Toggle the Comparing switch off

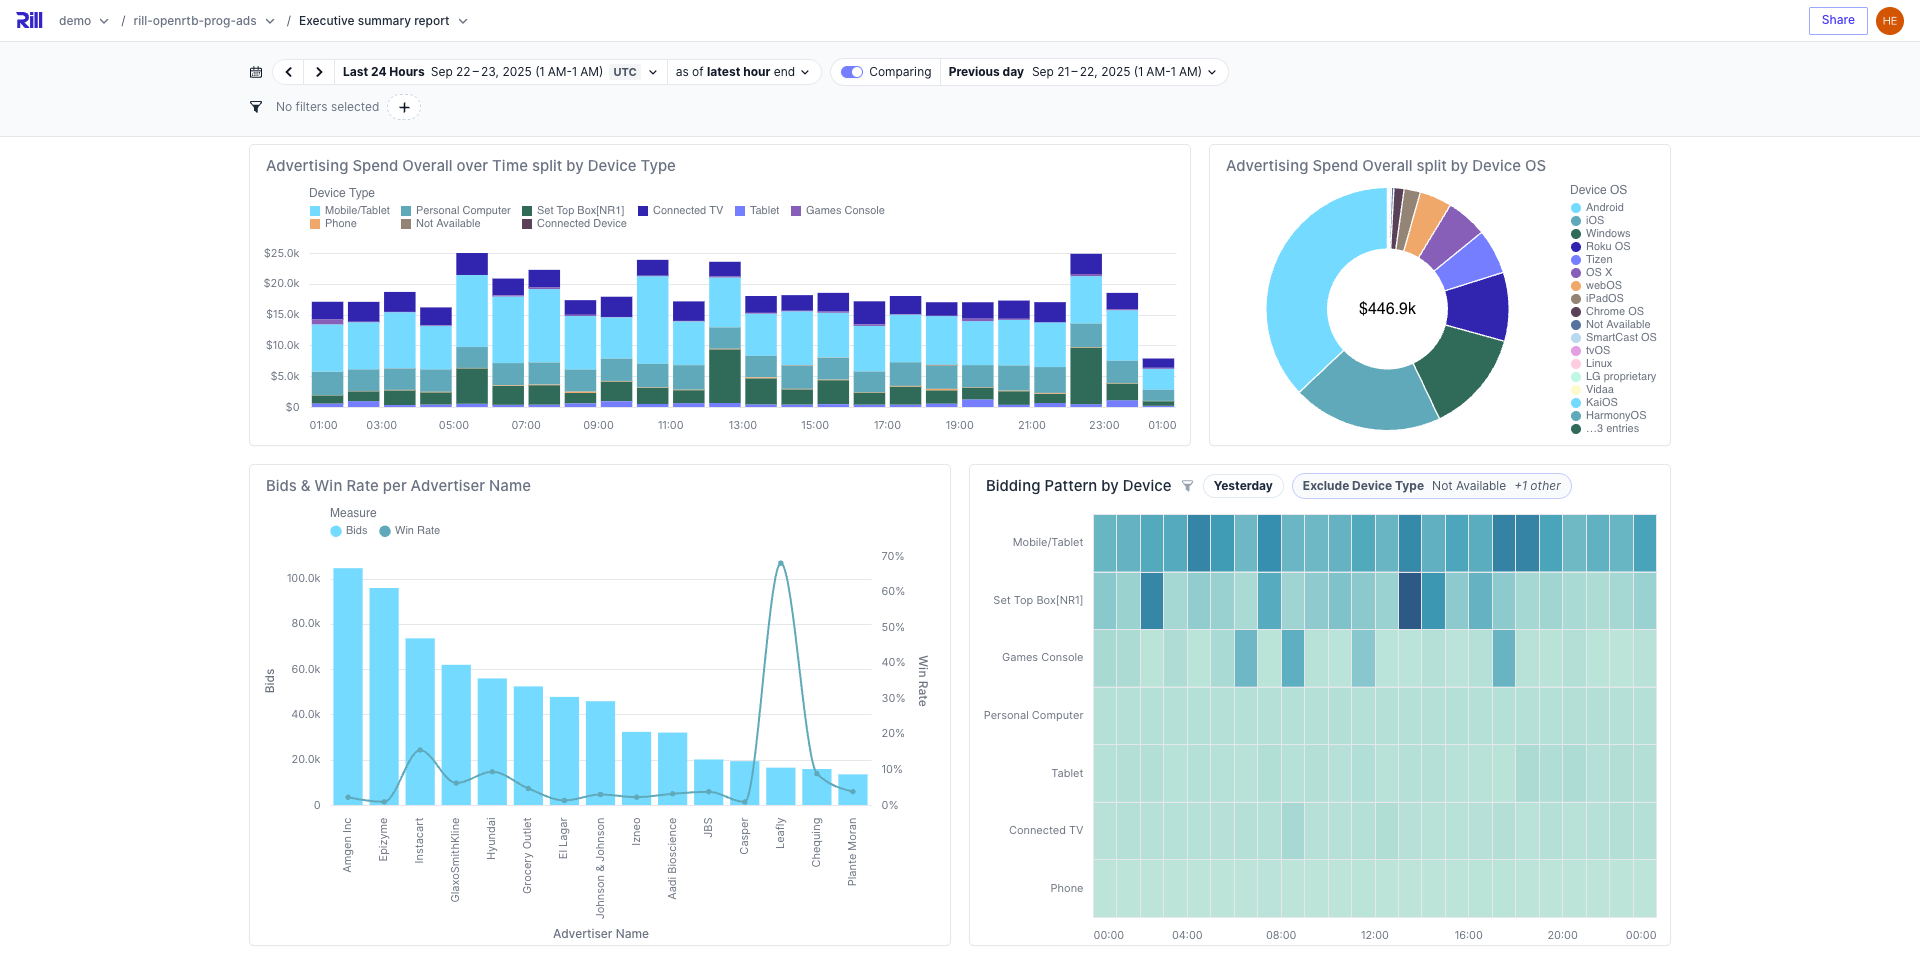click(852, 72)
